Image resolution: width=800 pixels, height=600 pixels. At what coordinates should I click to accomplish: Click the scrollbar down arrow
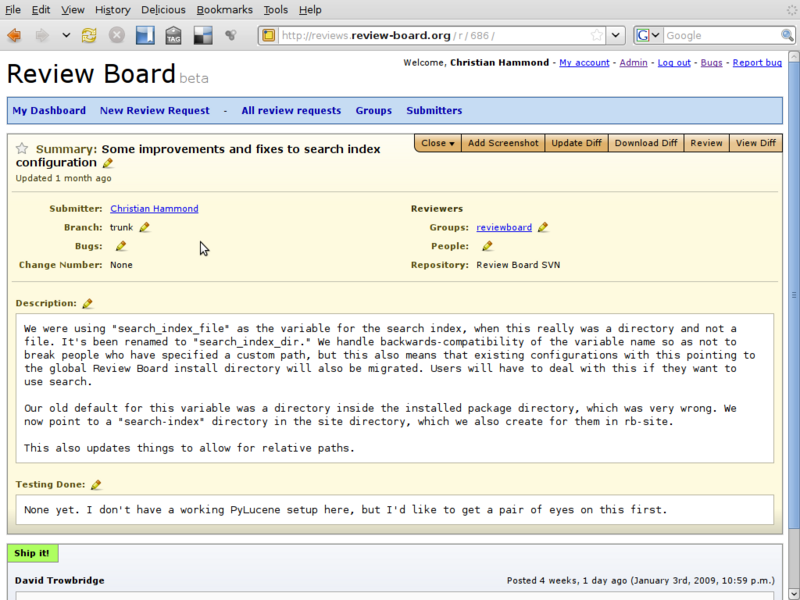(x=794, y=593)
